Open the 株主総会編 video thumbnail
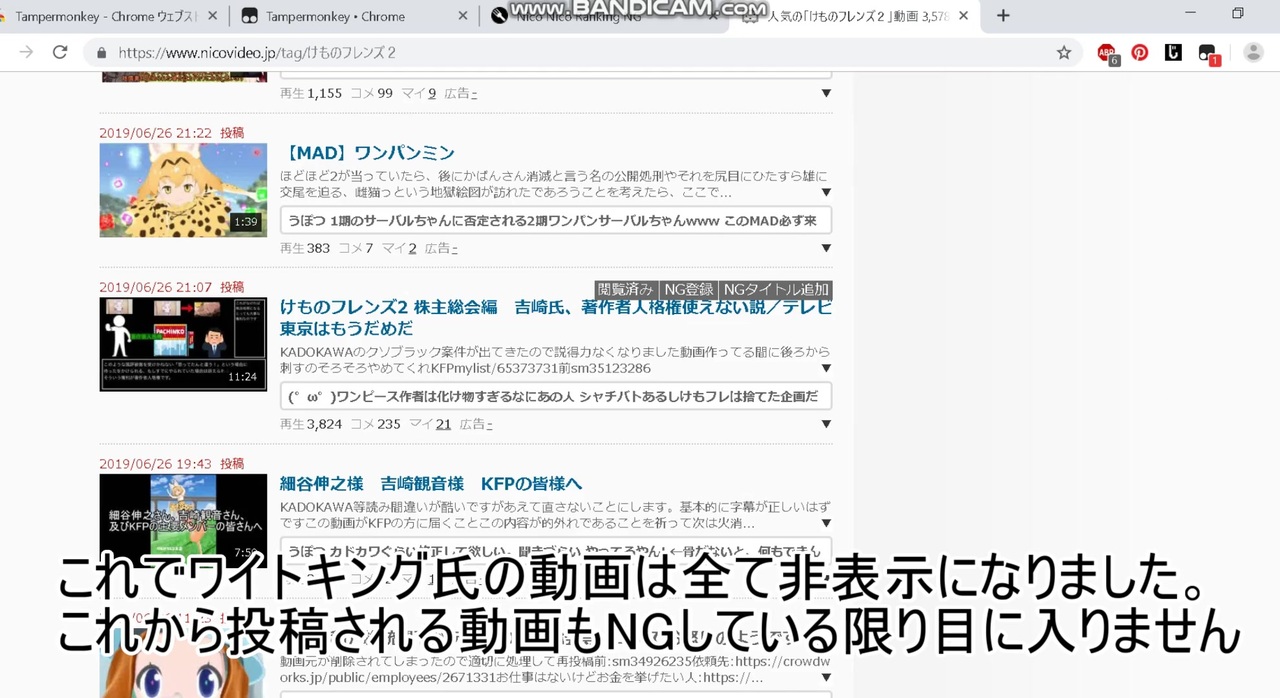Viewport: 1280px width, 698px height. 183,344
